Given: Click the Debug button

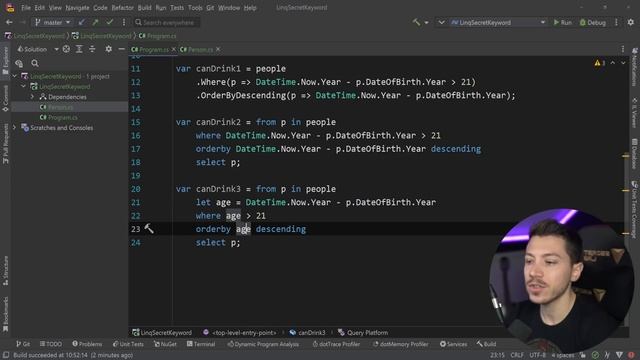Looking at the screenshot, I should click(593, 22).
